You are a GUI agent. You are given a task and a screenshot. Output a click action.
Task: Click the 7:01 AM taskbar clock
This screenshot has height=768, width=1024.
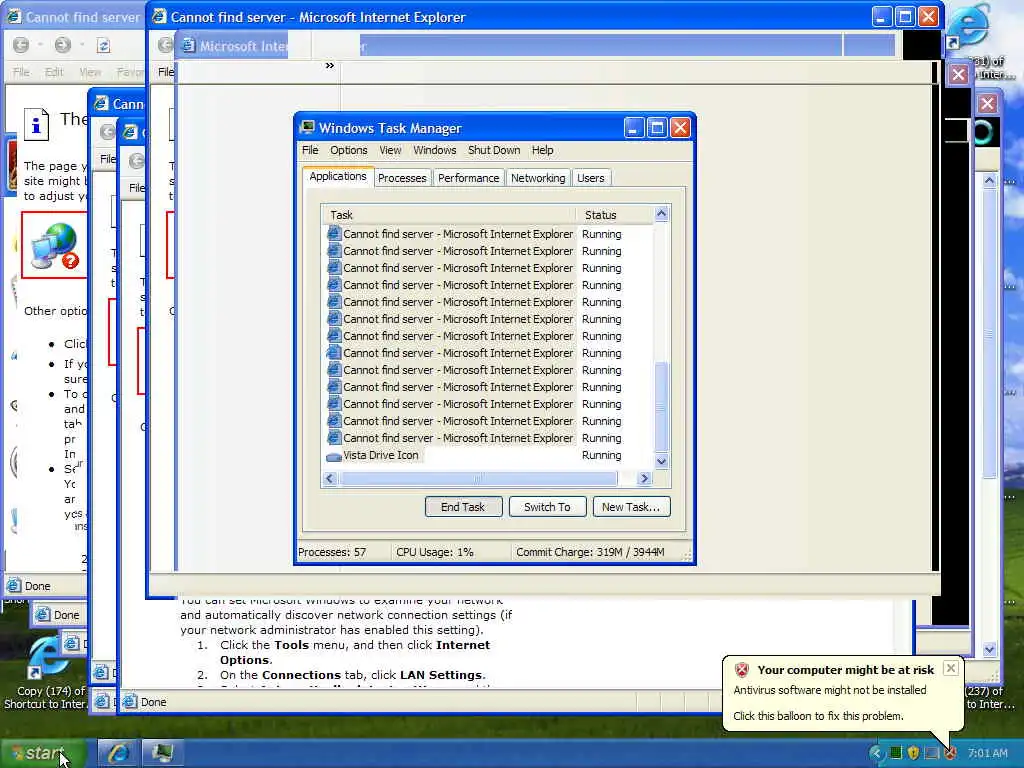987,753
